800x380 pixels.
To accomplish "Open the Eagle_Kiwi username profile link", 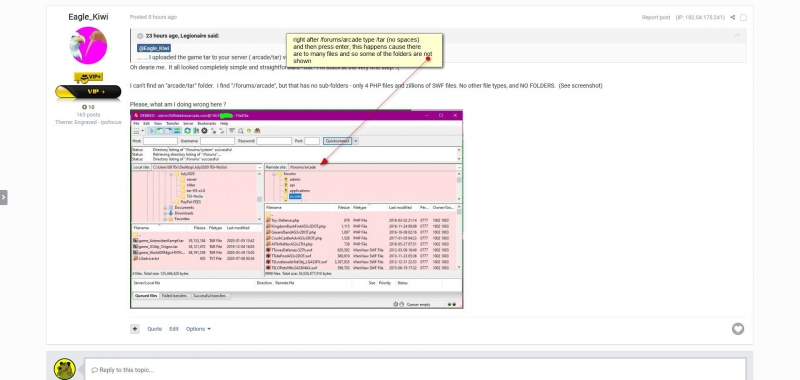I will coord(88,17).
